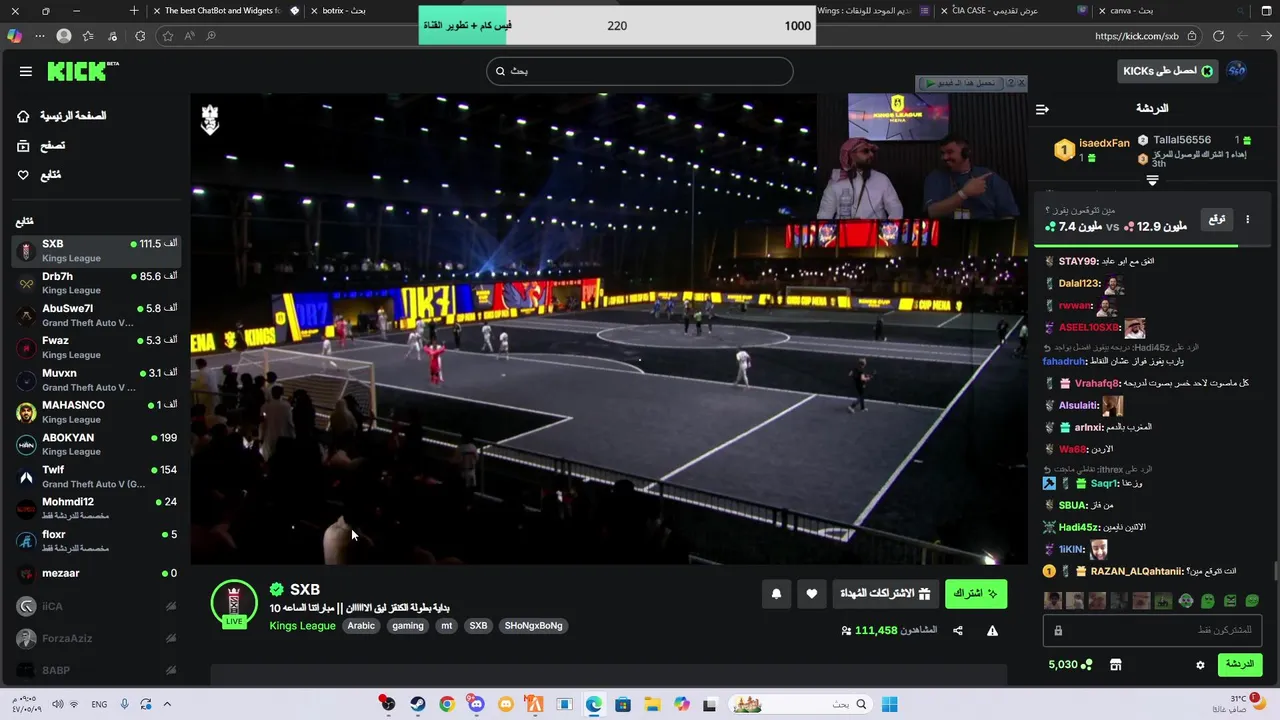
Task: Open the taskbar weather widget showing 31°C
Action: pos(1240,704)
